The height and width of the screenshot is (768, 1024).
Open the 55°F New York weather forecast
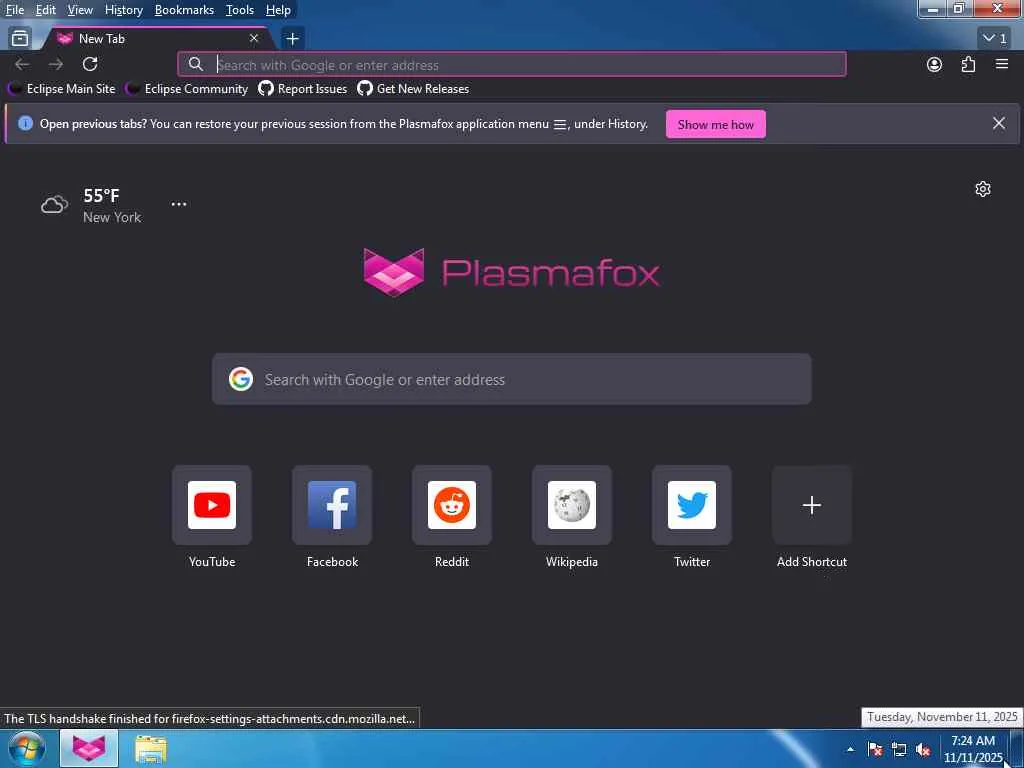pos(91,205)
